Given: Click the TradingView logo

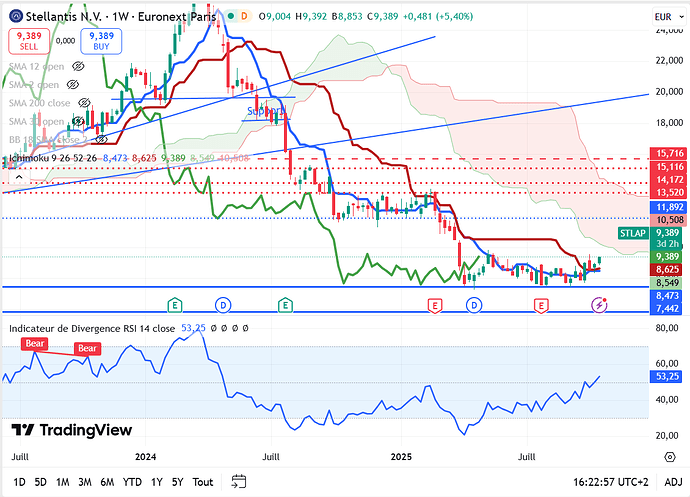Looking at the screenshot, I should pos(71,429).
